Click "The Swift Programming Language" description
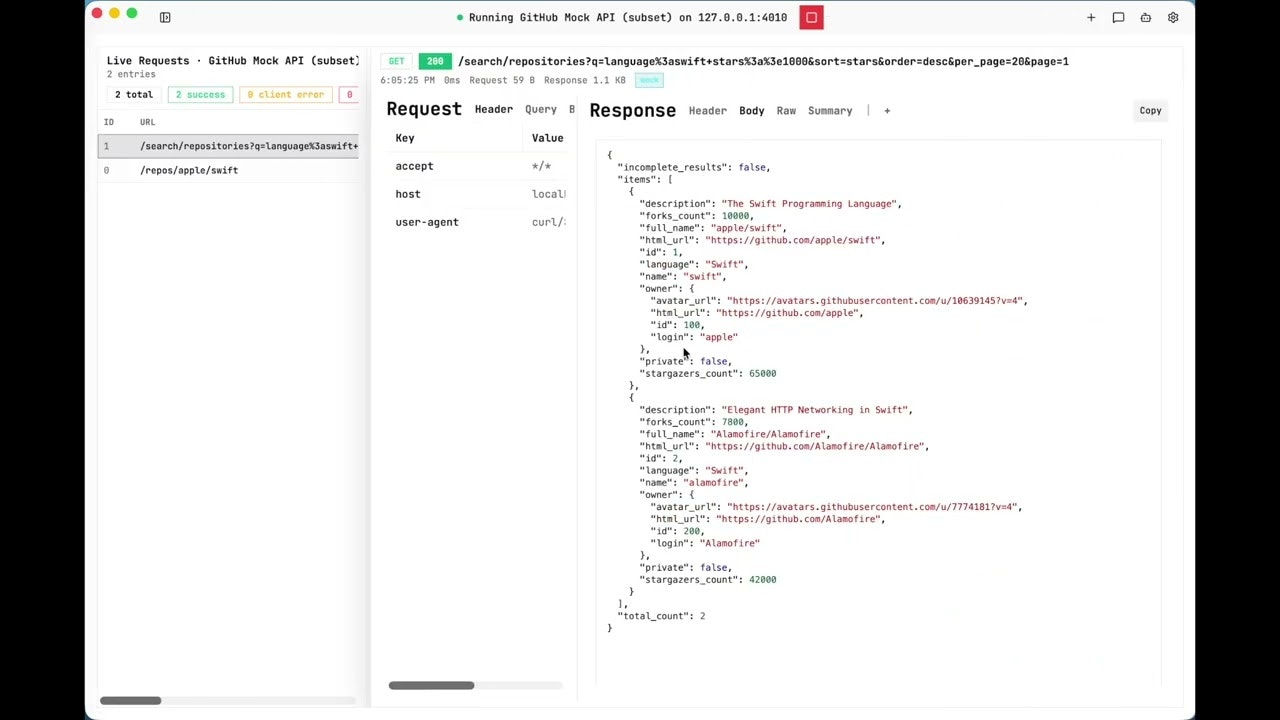This screenshot has width=1280, height=720. pyautogui.click(x=808, y=204)
